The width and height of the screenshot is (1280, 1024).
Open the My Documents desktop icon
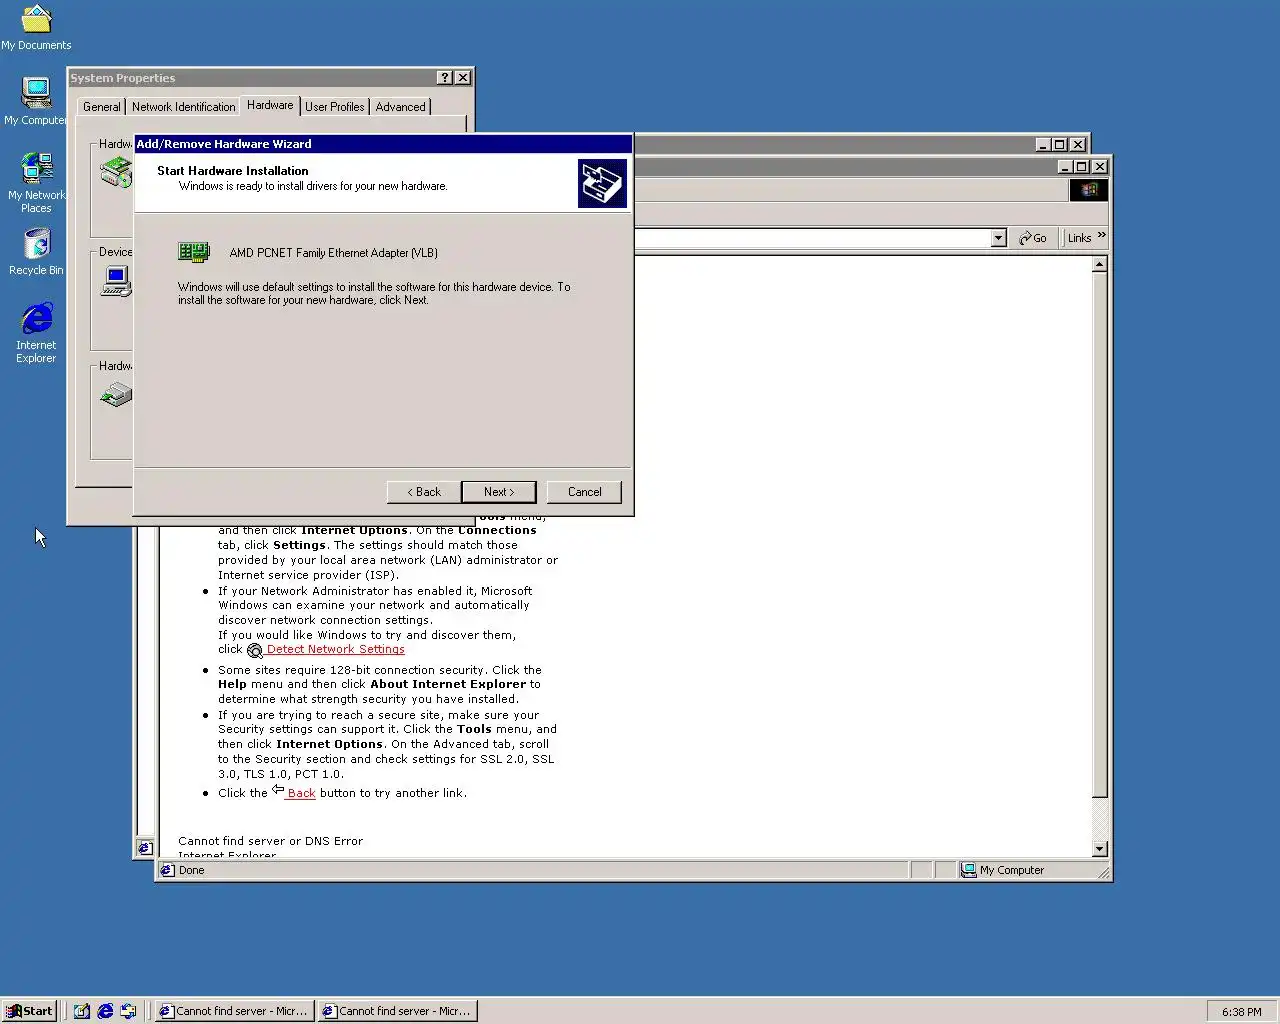tap(36, 27)
